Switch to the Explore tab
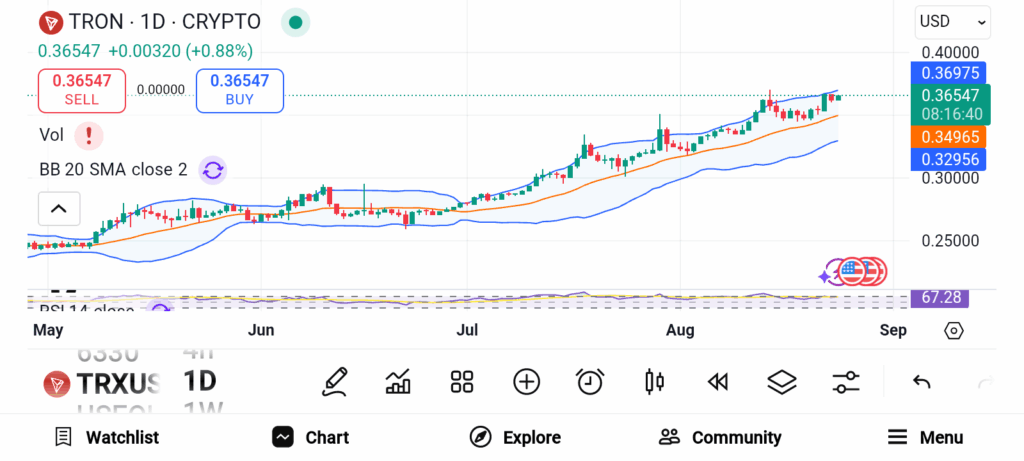The height and width of the screenshot is (461, 1024). pos(515,437)
